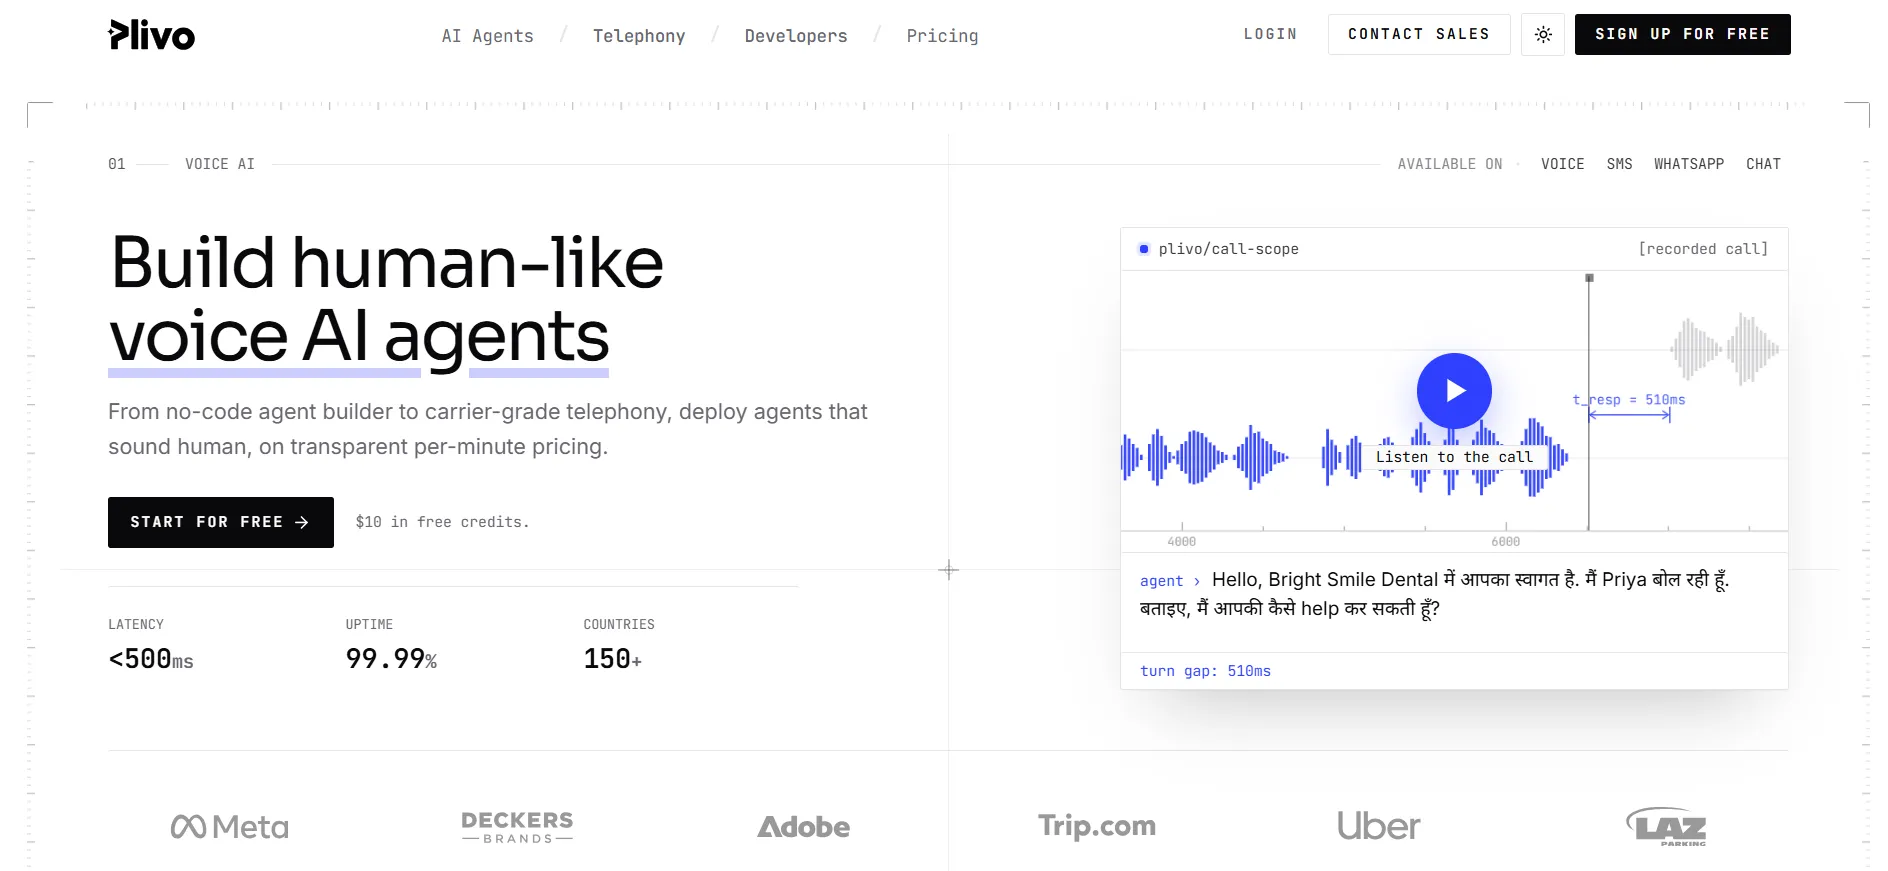This screenshot has width=1888, height=871.
Task: Click the Plivo logo
Action: (x=151, y=35)
